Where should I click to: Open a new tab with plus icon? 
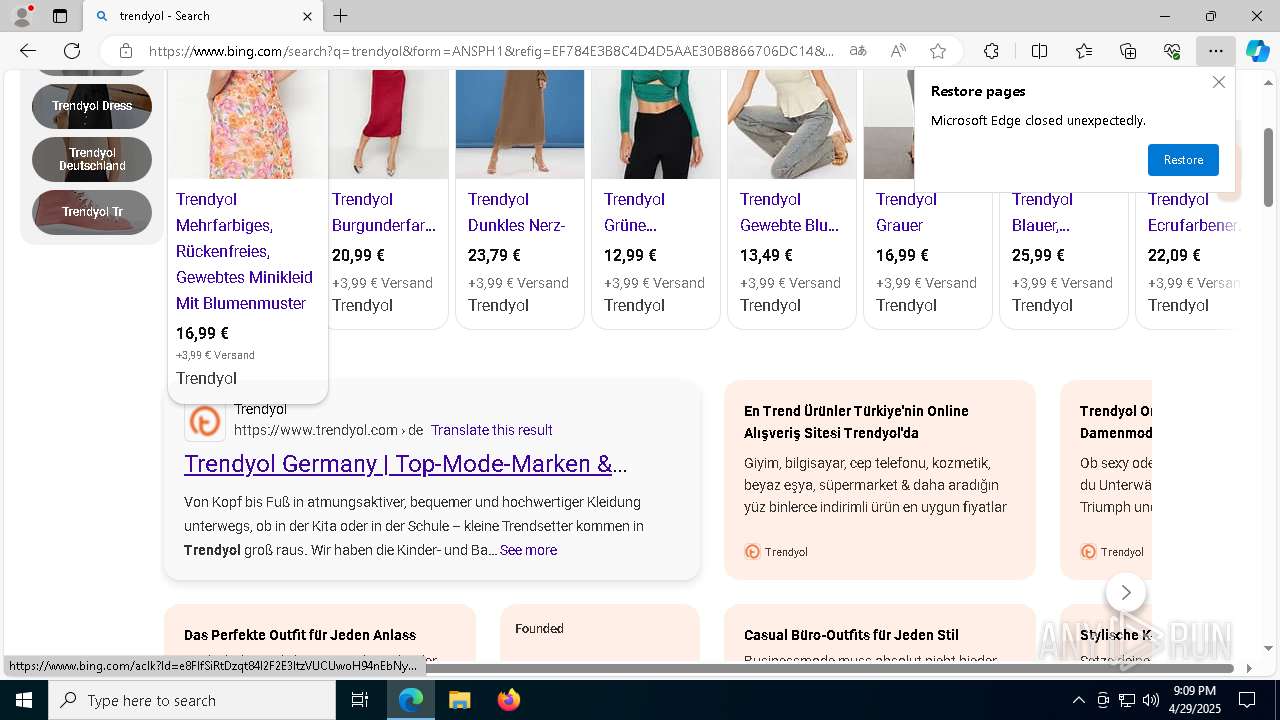point(341,16)
